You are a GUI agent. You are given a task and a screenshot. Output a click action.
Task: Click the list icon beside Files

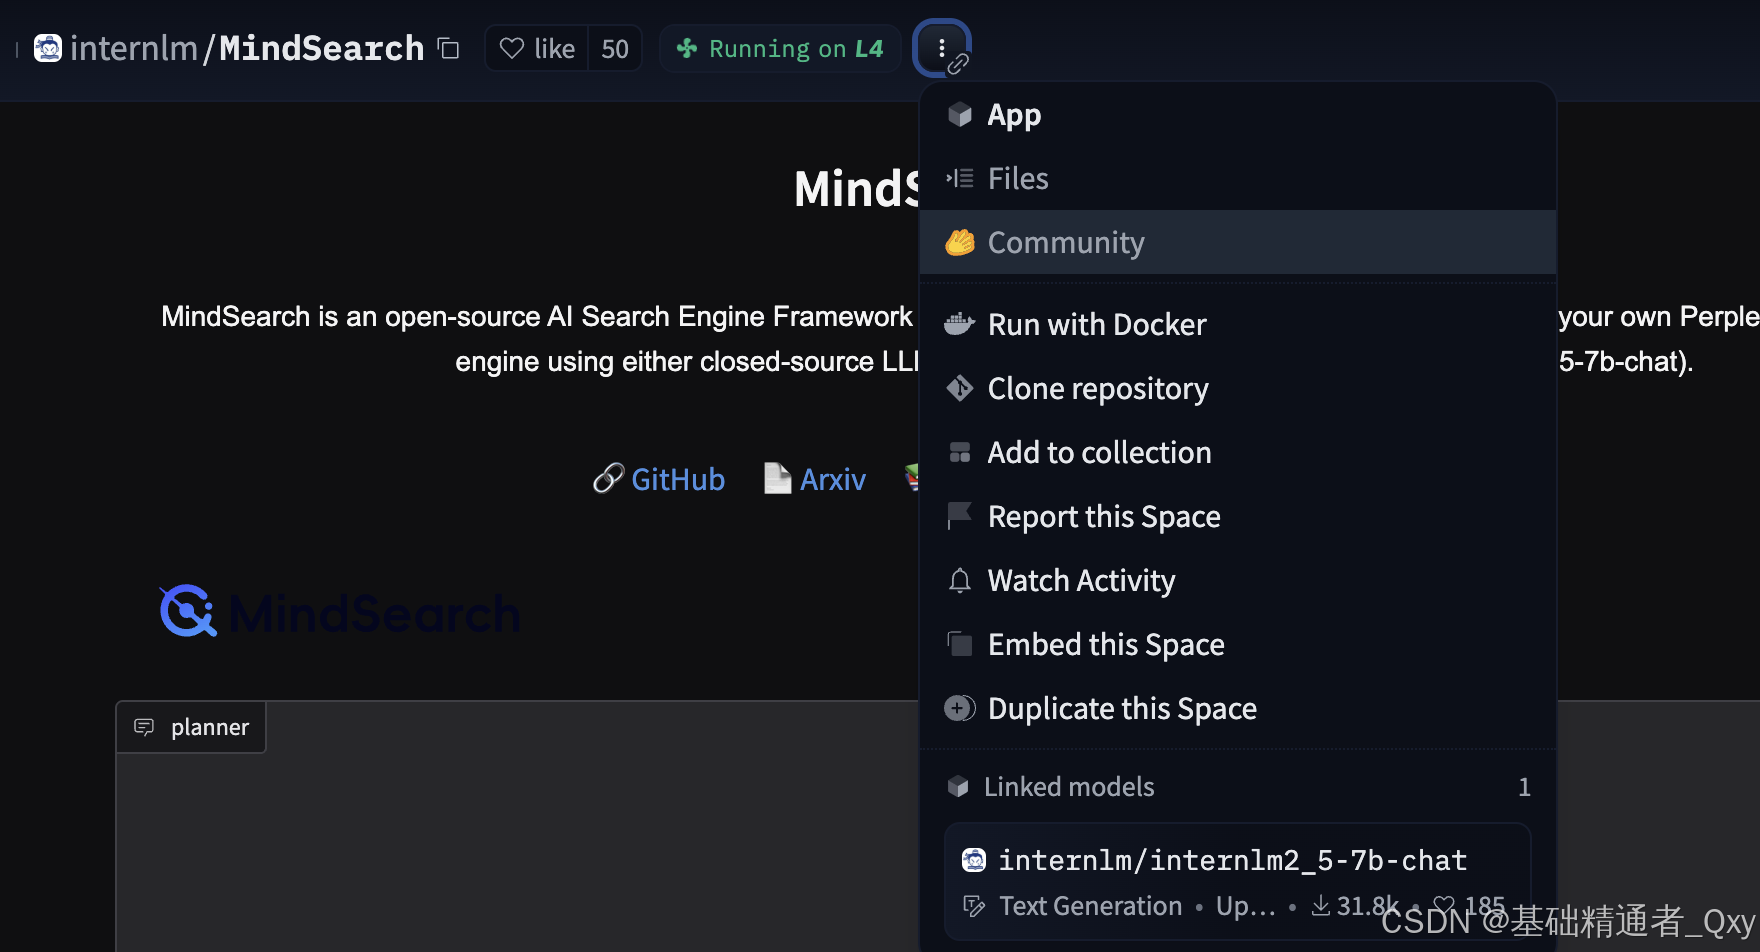pyautogui.click(x=960, y=178)
